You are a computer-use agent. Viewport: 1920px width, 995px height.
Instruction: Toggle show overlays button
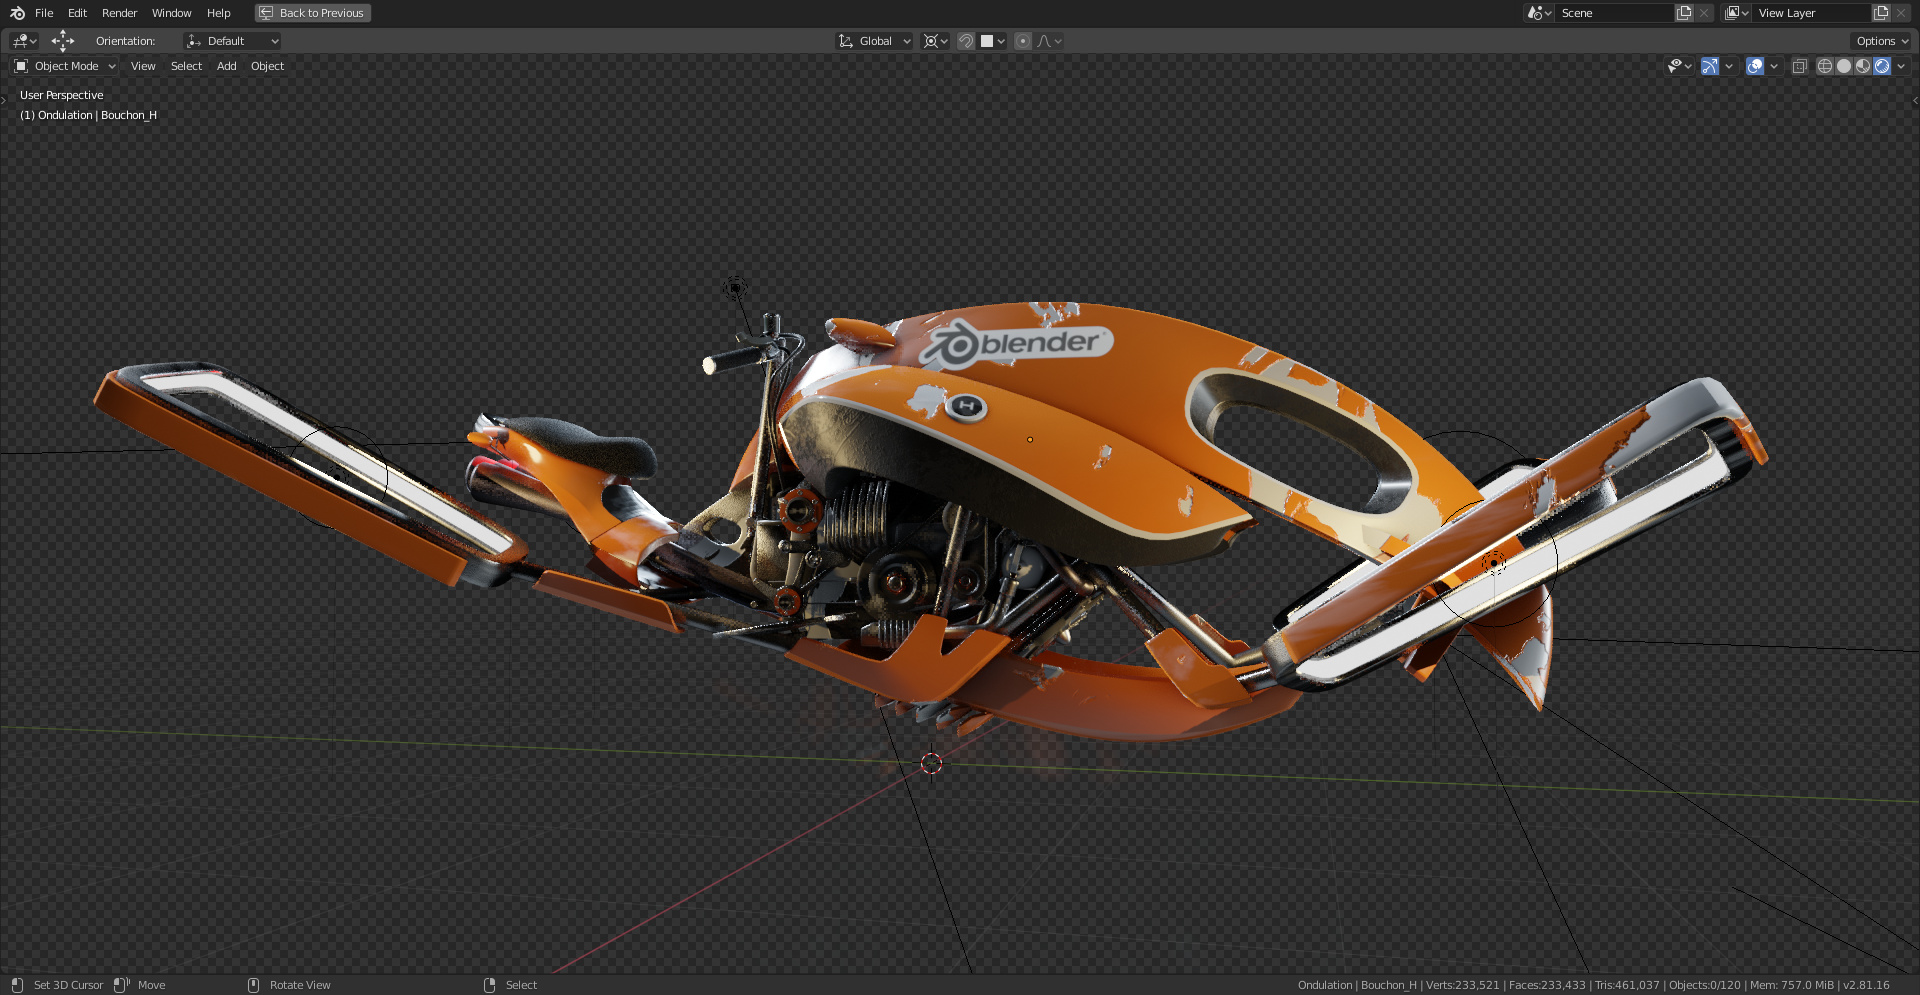click(x=1755, y=66)
